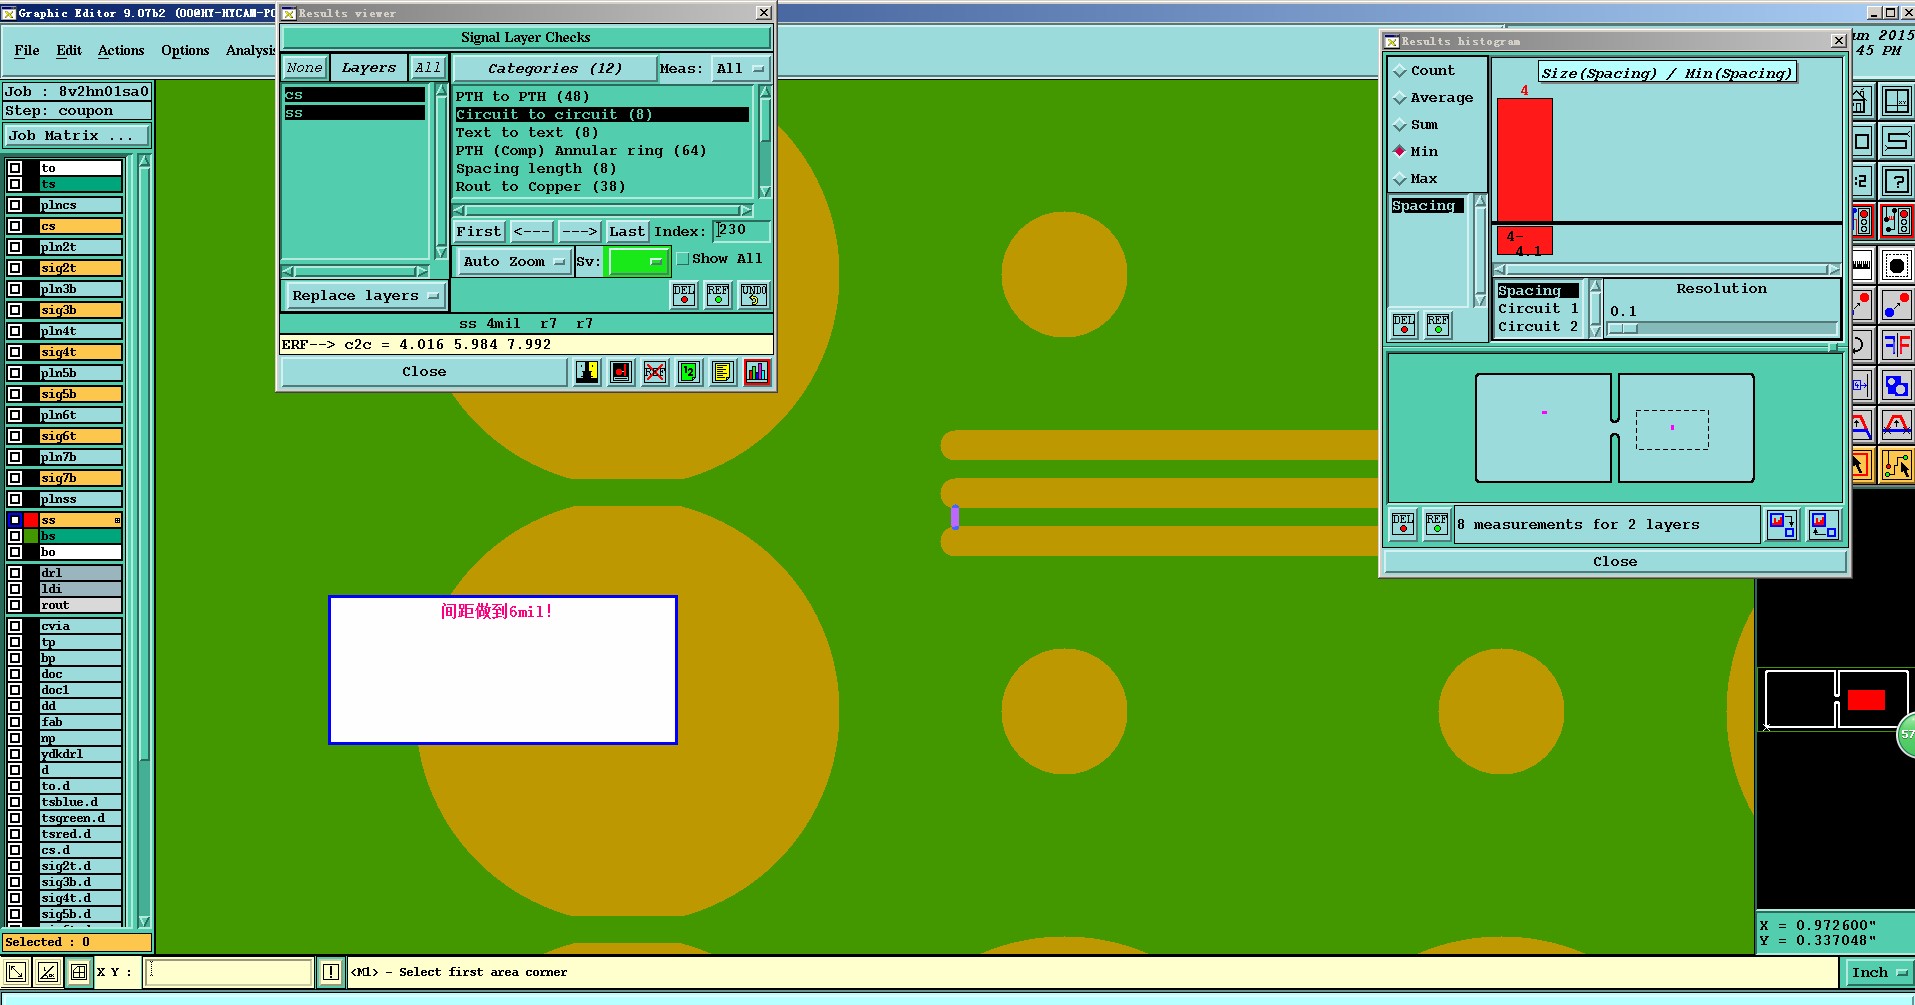This screenshot has width=1915, height=1005.
Task: Click the traffic-light net connection icon
Action: coord(1896,221)
